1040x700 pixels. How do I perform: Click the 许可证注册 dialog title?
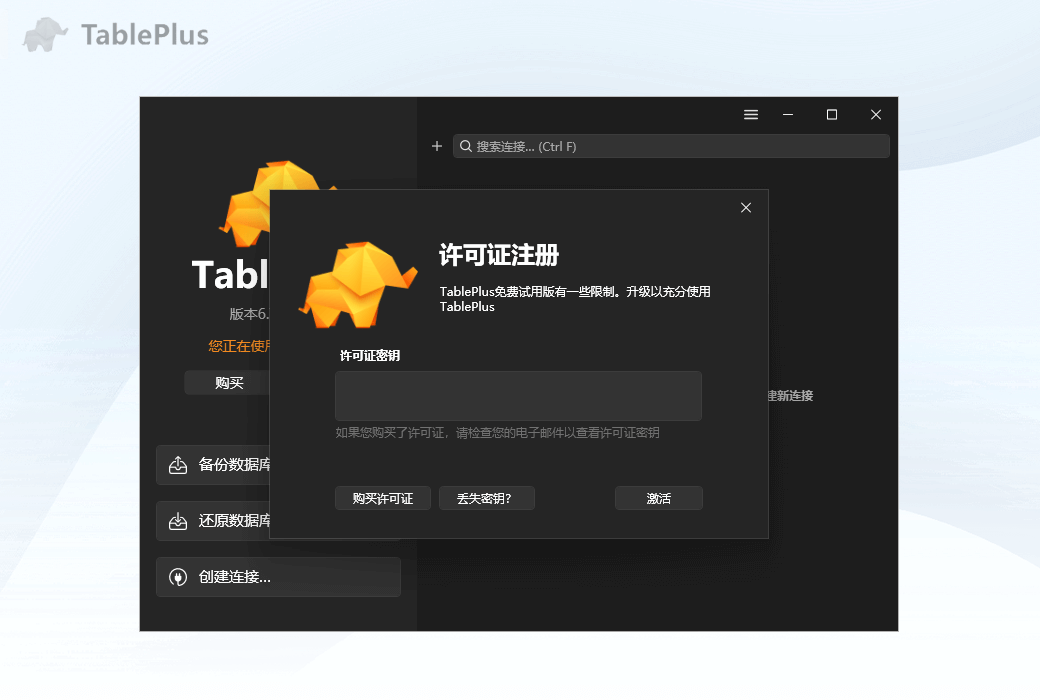(x=500, y=256)
